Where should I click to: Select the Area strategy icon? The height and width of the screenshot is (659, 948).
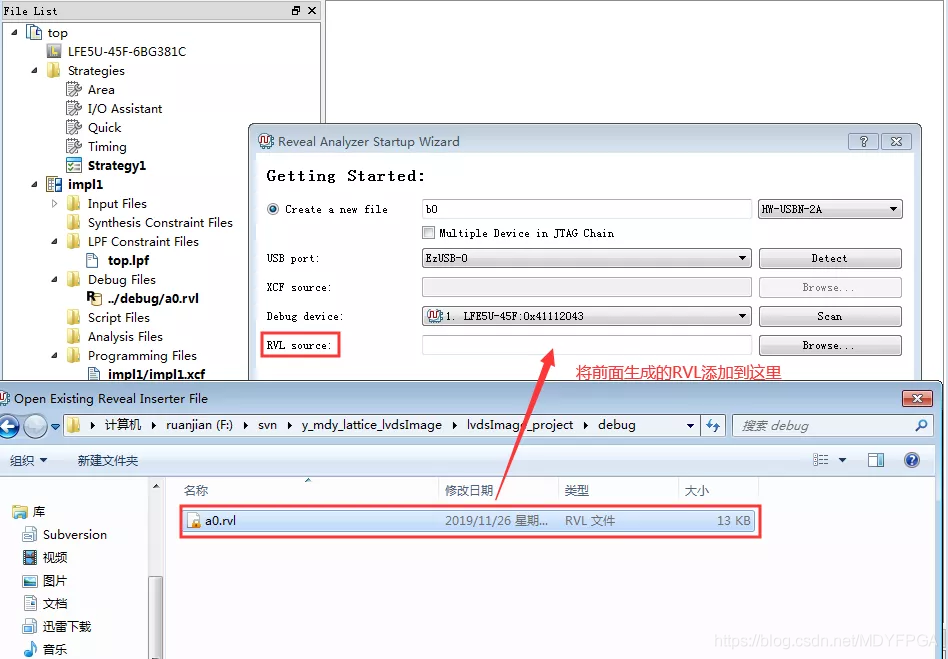click(x=74, y=89)
